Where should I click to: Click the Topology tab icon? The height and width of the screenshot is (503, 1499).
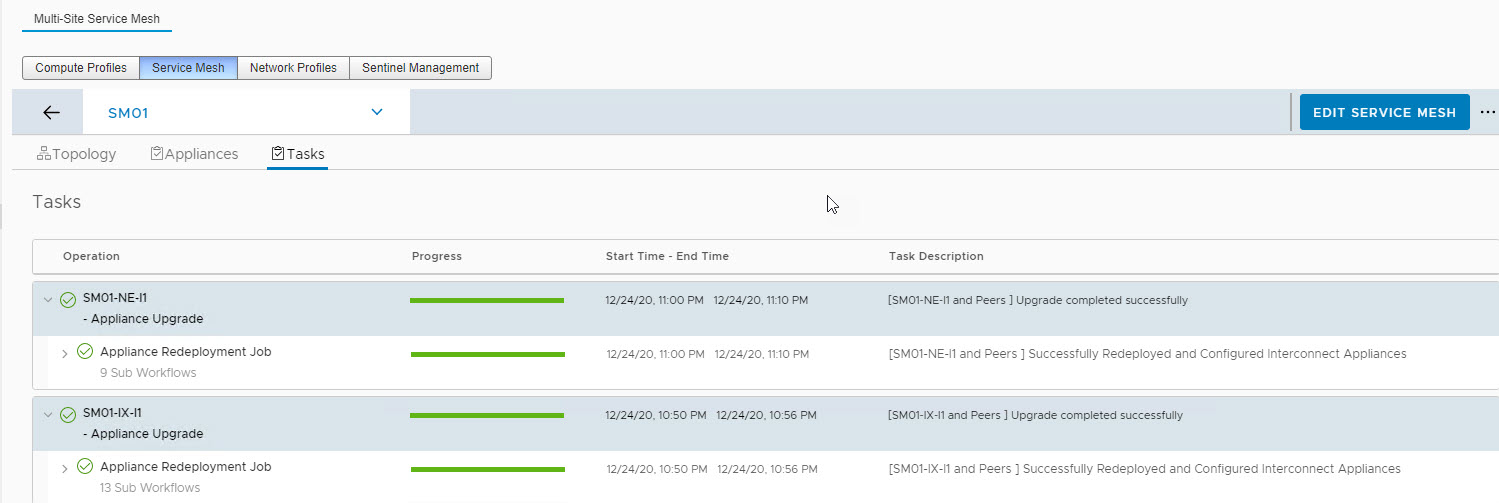43,154
